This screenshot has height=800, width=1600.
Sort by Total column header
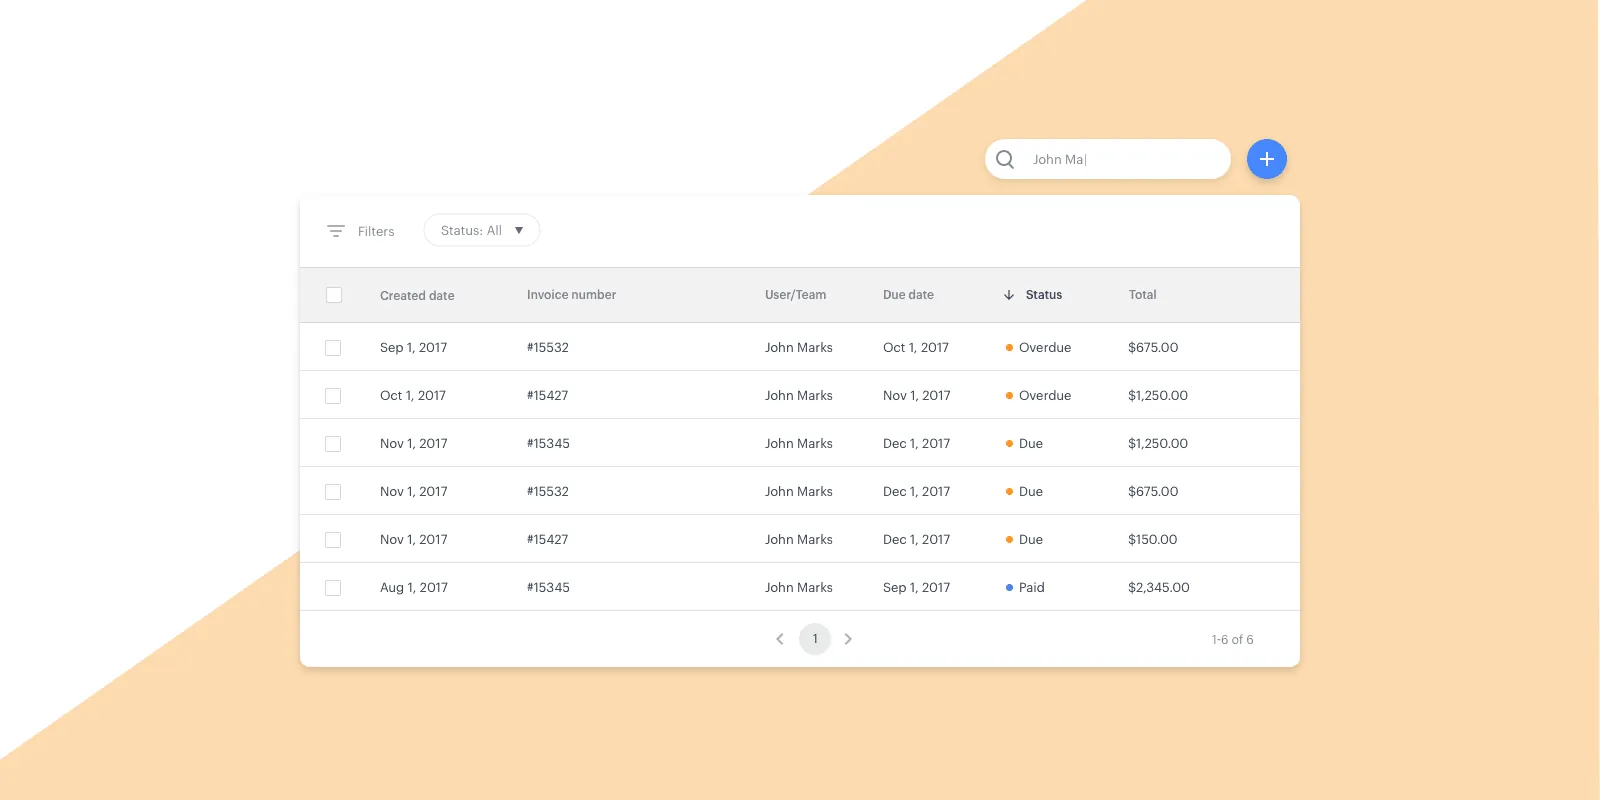click(1142, 295)
